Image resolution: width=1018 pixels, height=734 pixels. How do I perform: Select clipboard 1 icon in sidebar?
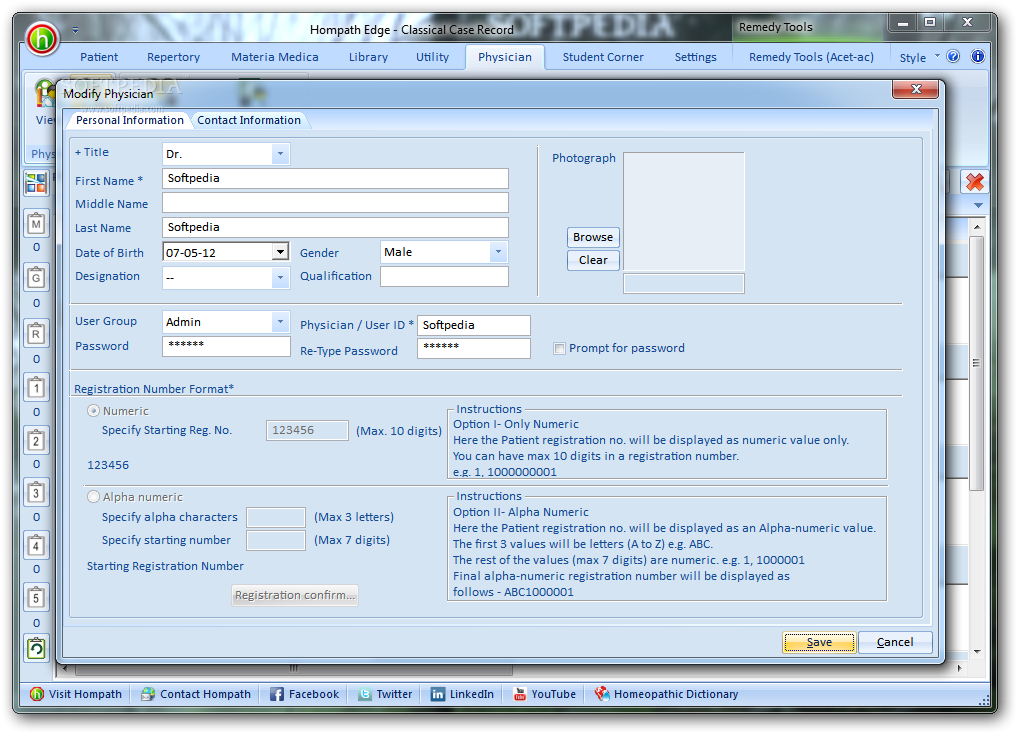[36, 387]
